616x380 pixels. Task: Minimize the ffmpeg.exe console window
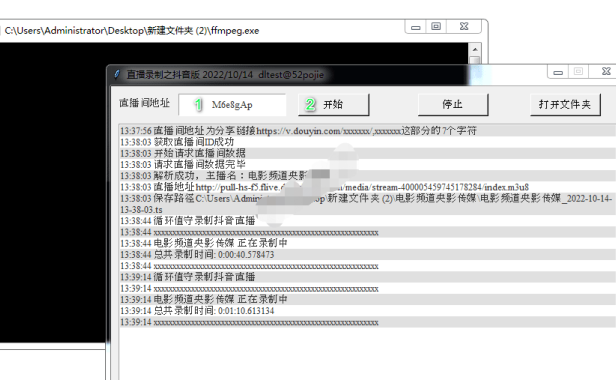point(416,27)
